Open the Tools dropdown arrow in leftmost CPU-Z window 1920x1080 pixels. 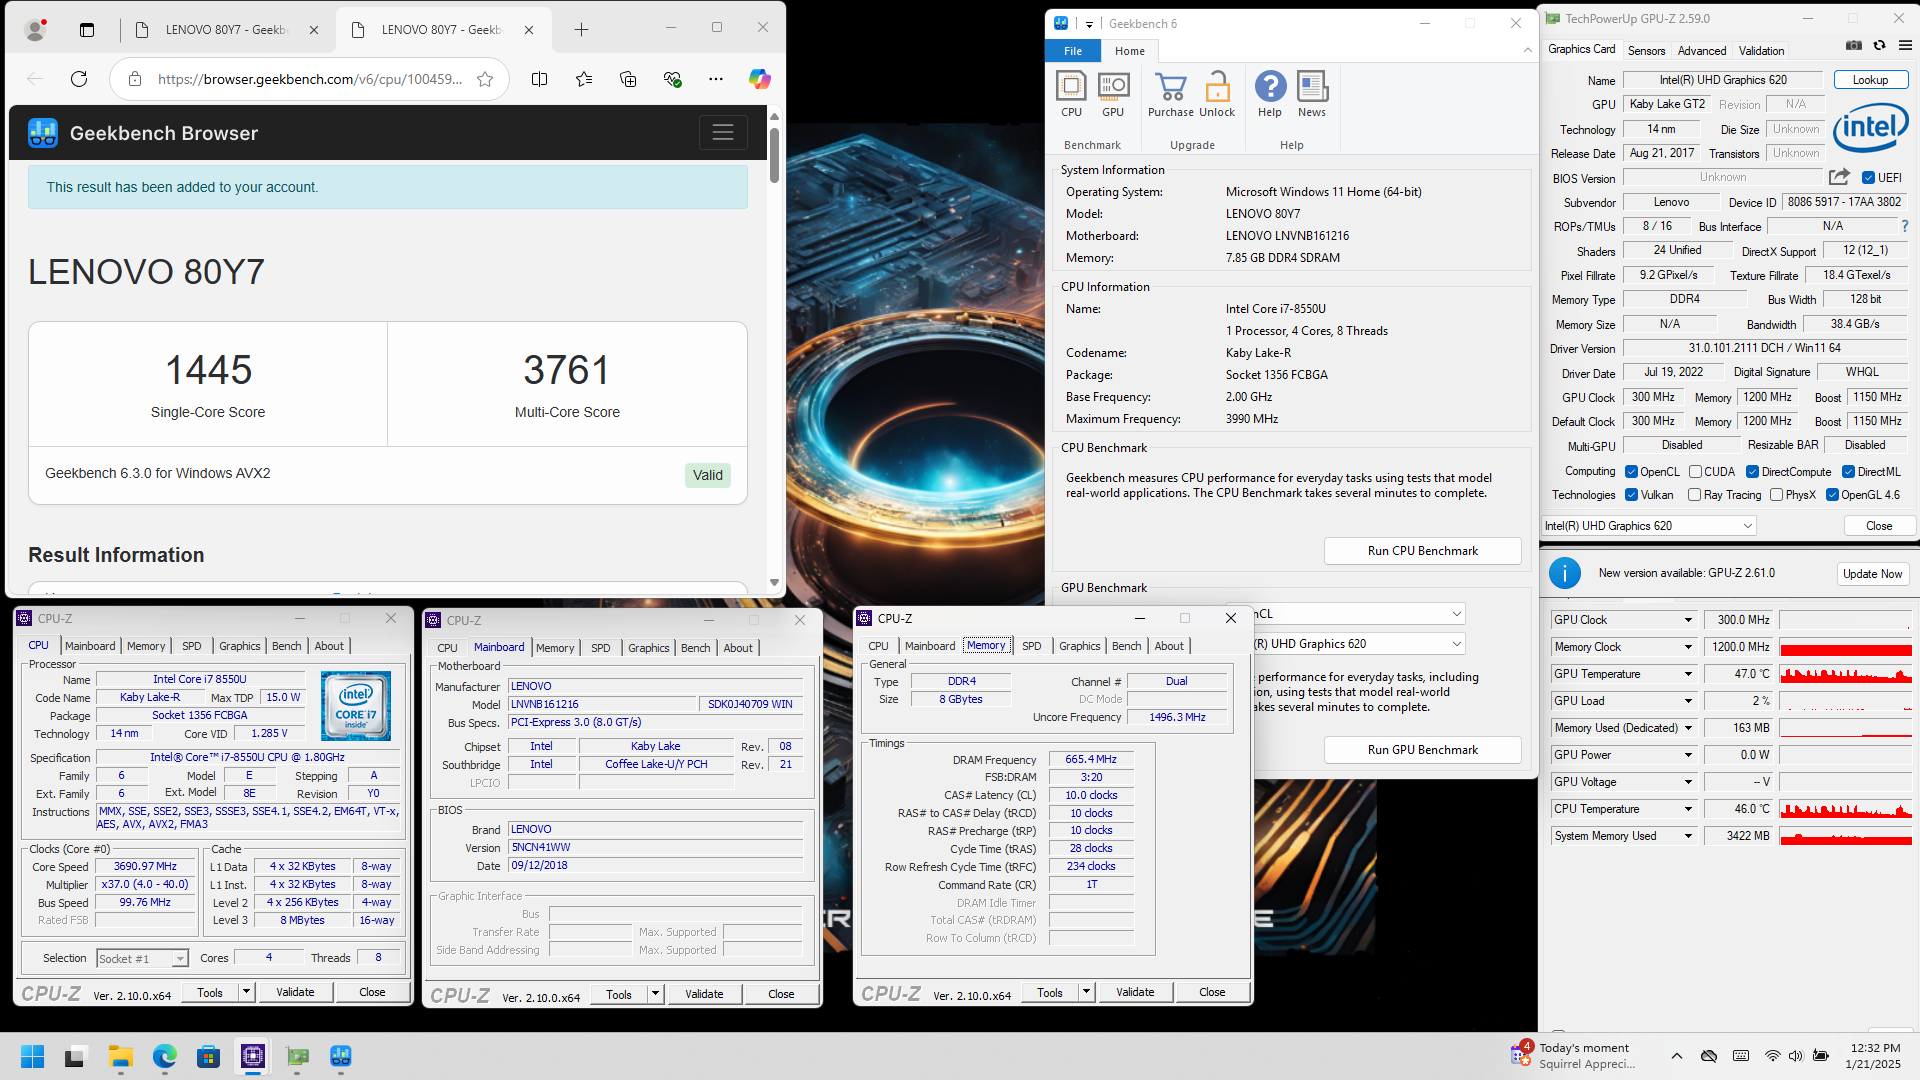(246, 992)
